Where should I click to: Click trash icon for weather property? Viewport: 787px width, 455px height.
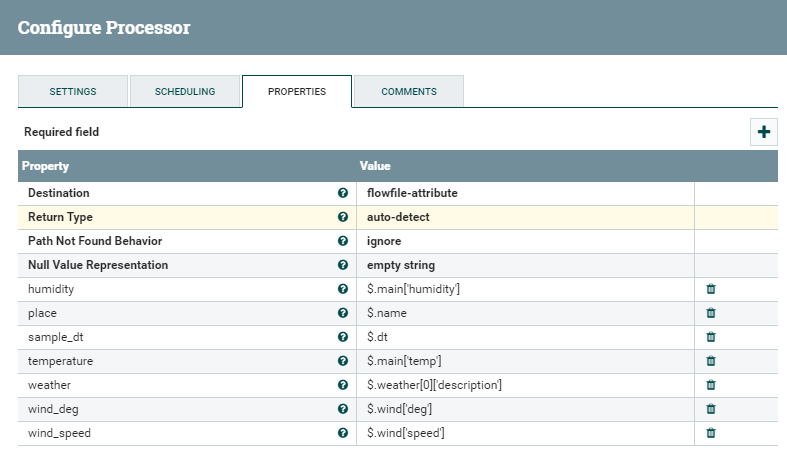711,385
